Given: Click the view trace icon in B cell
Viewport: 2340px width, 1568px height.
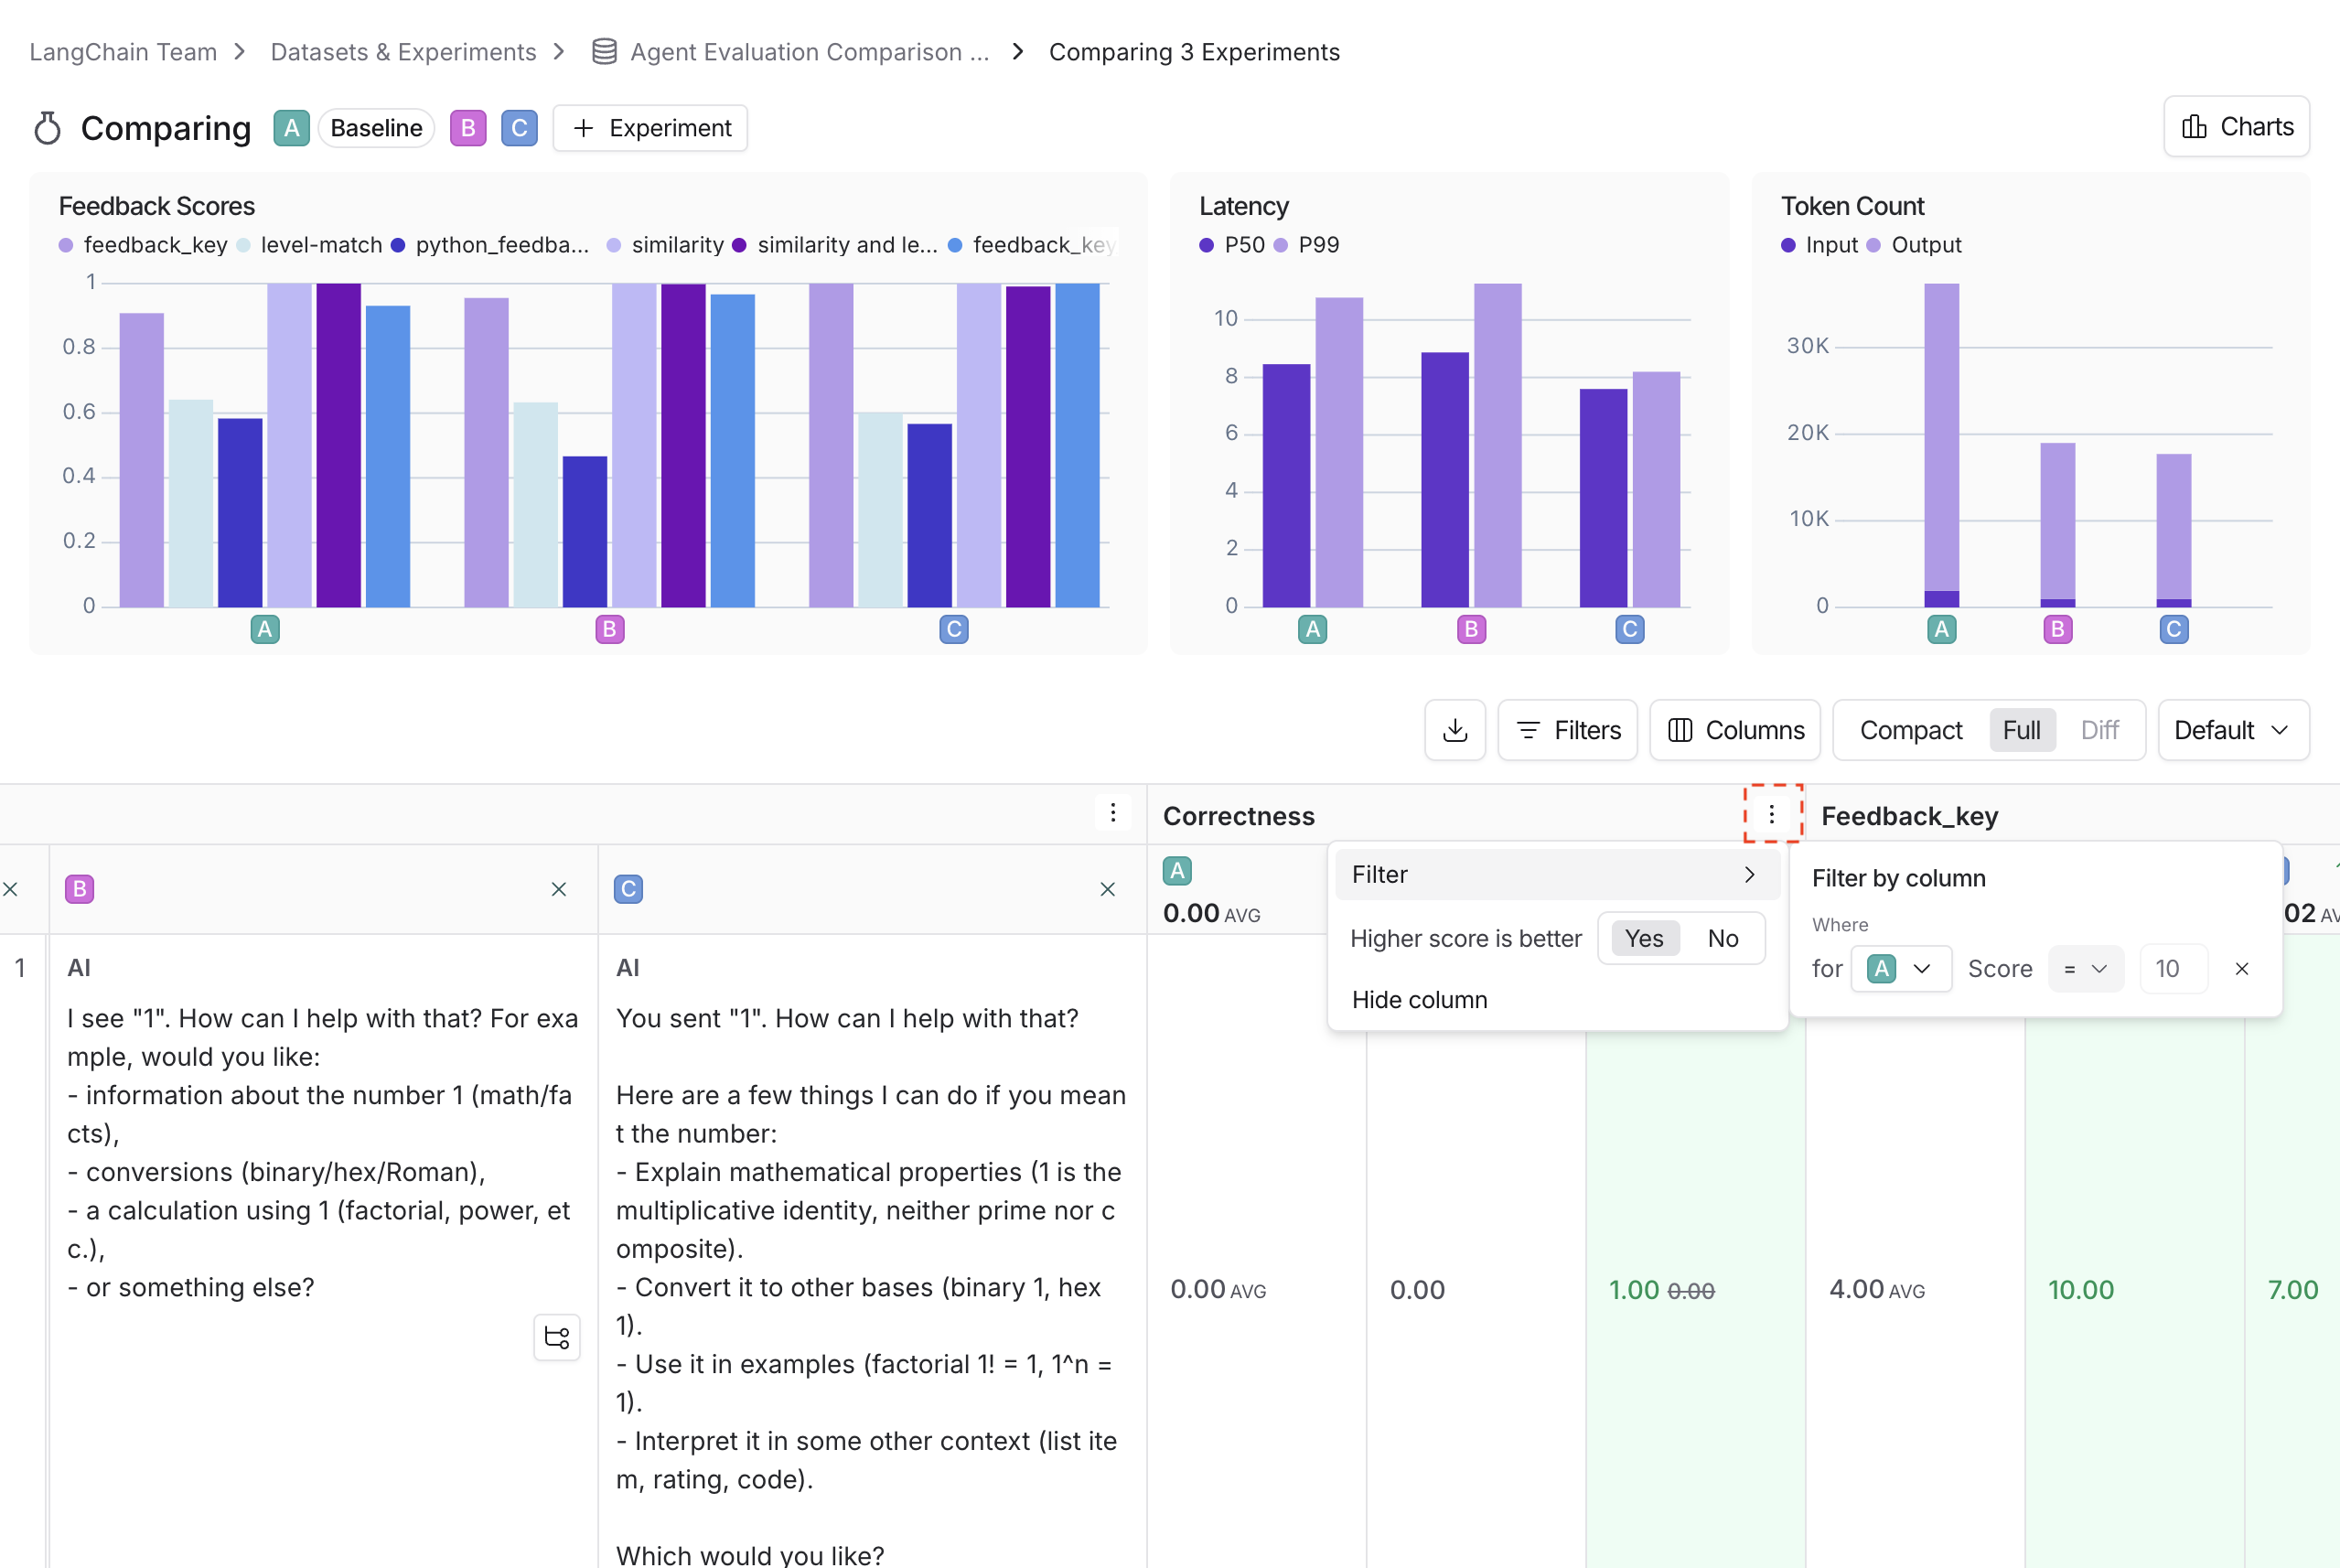Looking at the screenshot, I should tap(557, 1337).
